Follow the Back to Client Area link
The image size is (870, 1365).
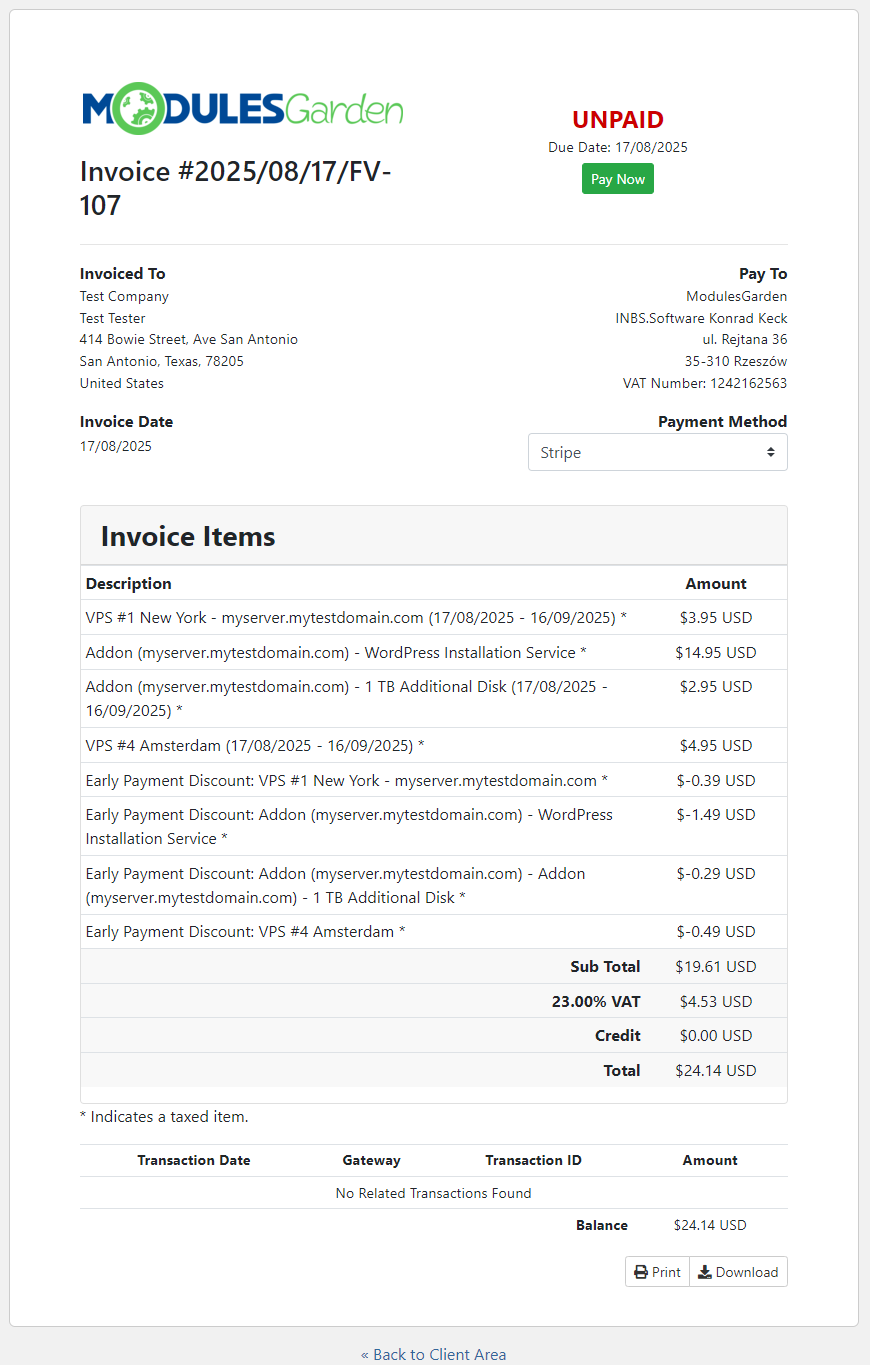pos(434,1354)
